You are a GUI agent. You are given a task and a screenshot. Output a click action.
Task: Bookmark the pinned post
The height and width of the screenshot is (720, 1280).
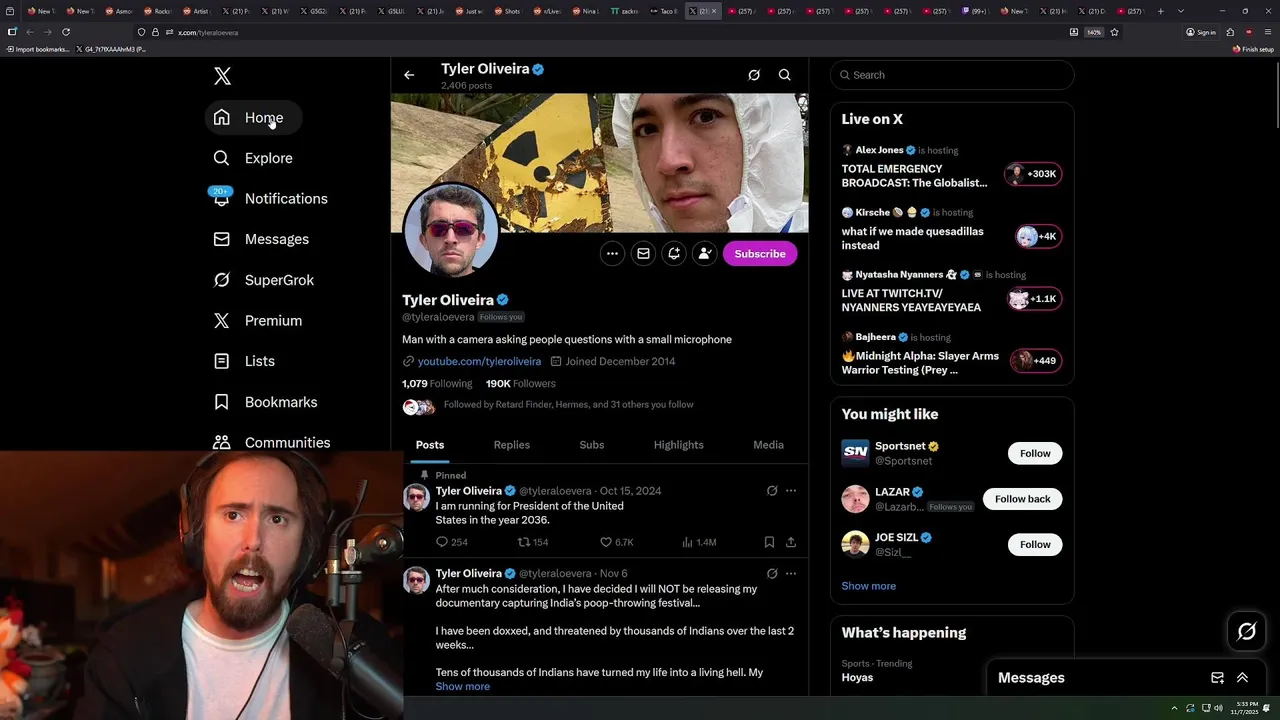point(769,542)
